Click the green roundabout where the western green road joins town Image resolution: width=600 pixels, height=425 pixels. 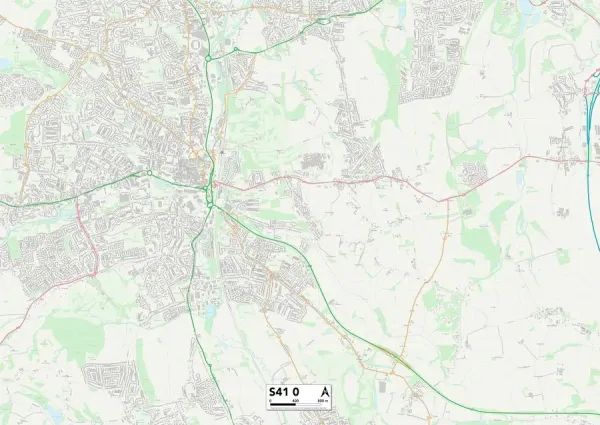pos(149,173)
